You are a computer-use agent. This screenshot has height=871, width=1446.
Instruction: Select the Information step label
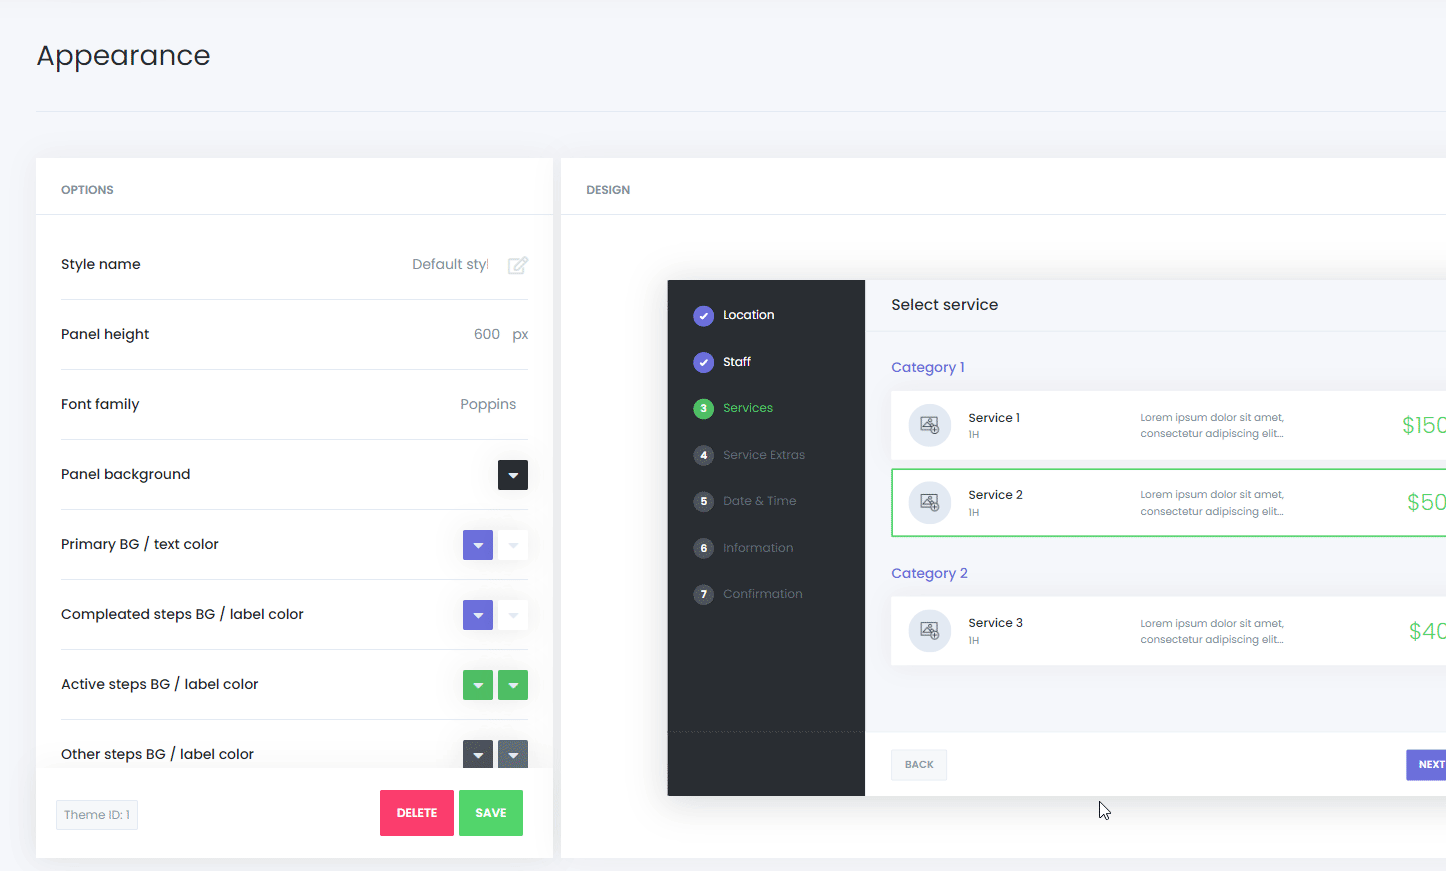(x=758, y=548)
